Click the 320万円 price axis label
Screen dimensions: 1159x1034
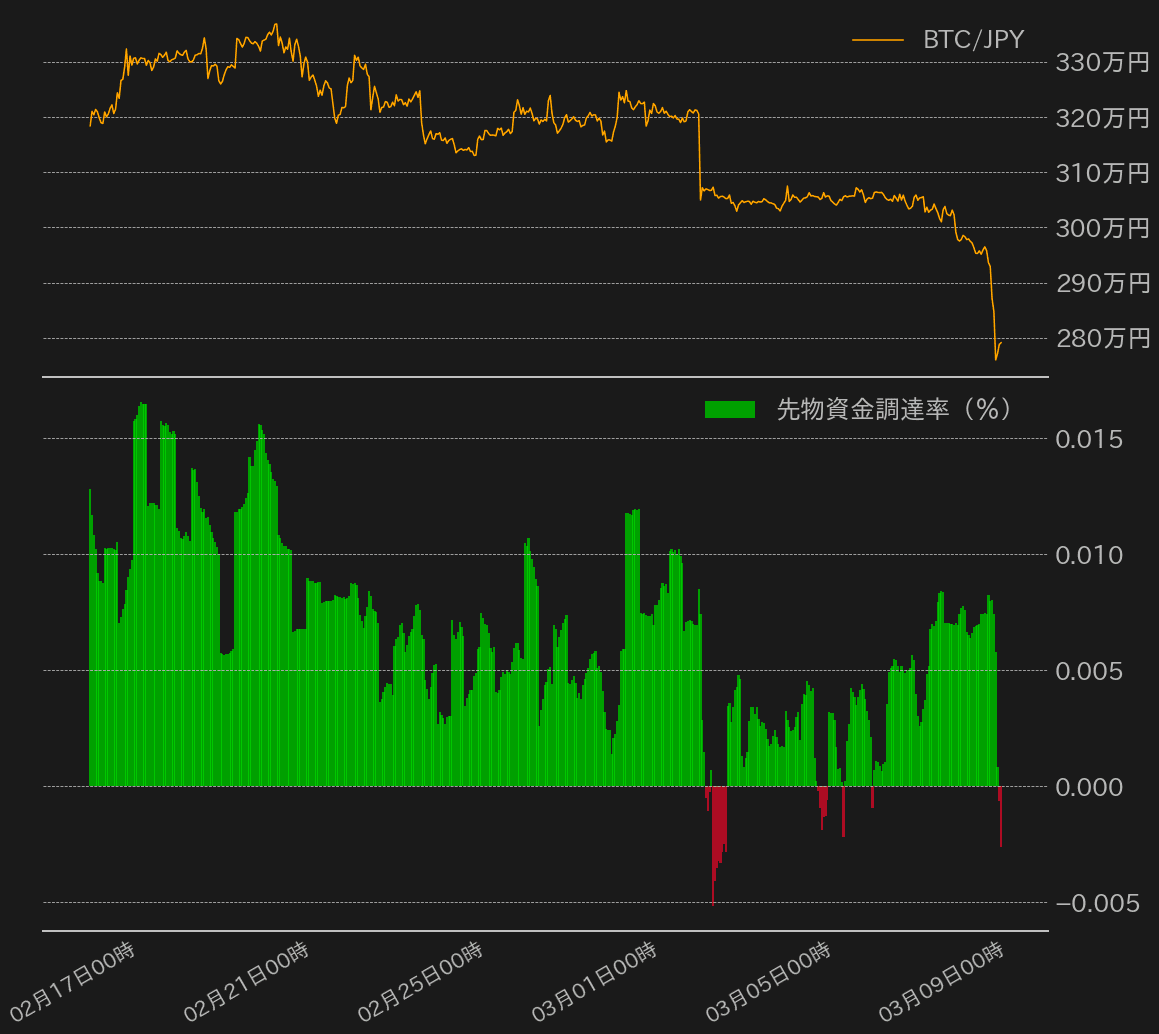[x=1102, y=119]
